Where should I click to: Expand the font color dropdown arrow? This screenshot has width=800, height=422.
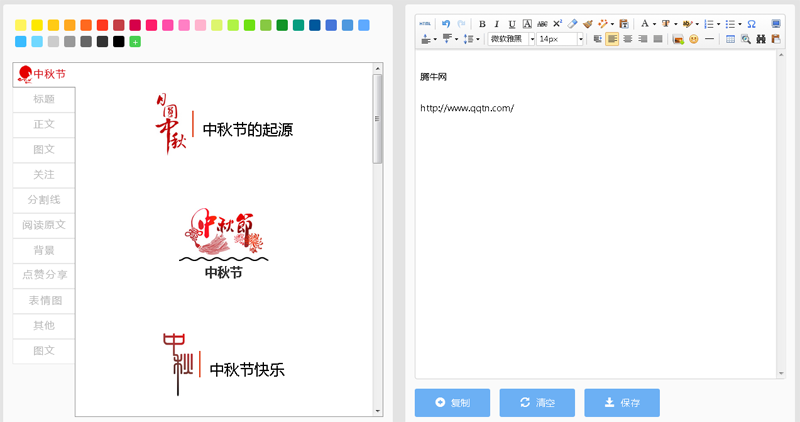click(x=654, y=23)
